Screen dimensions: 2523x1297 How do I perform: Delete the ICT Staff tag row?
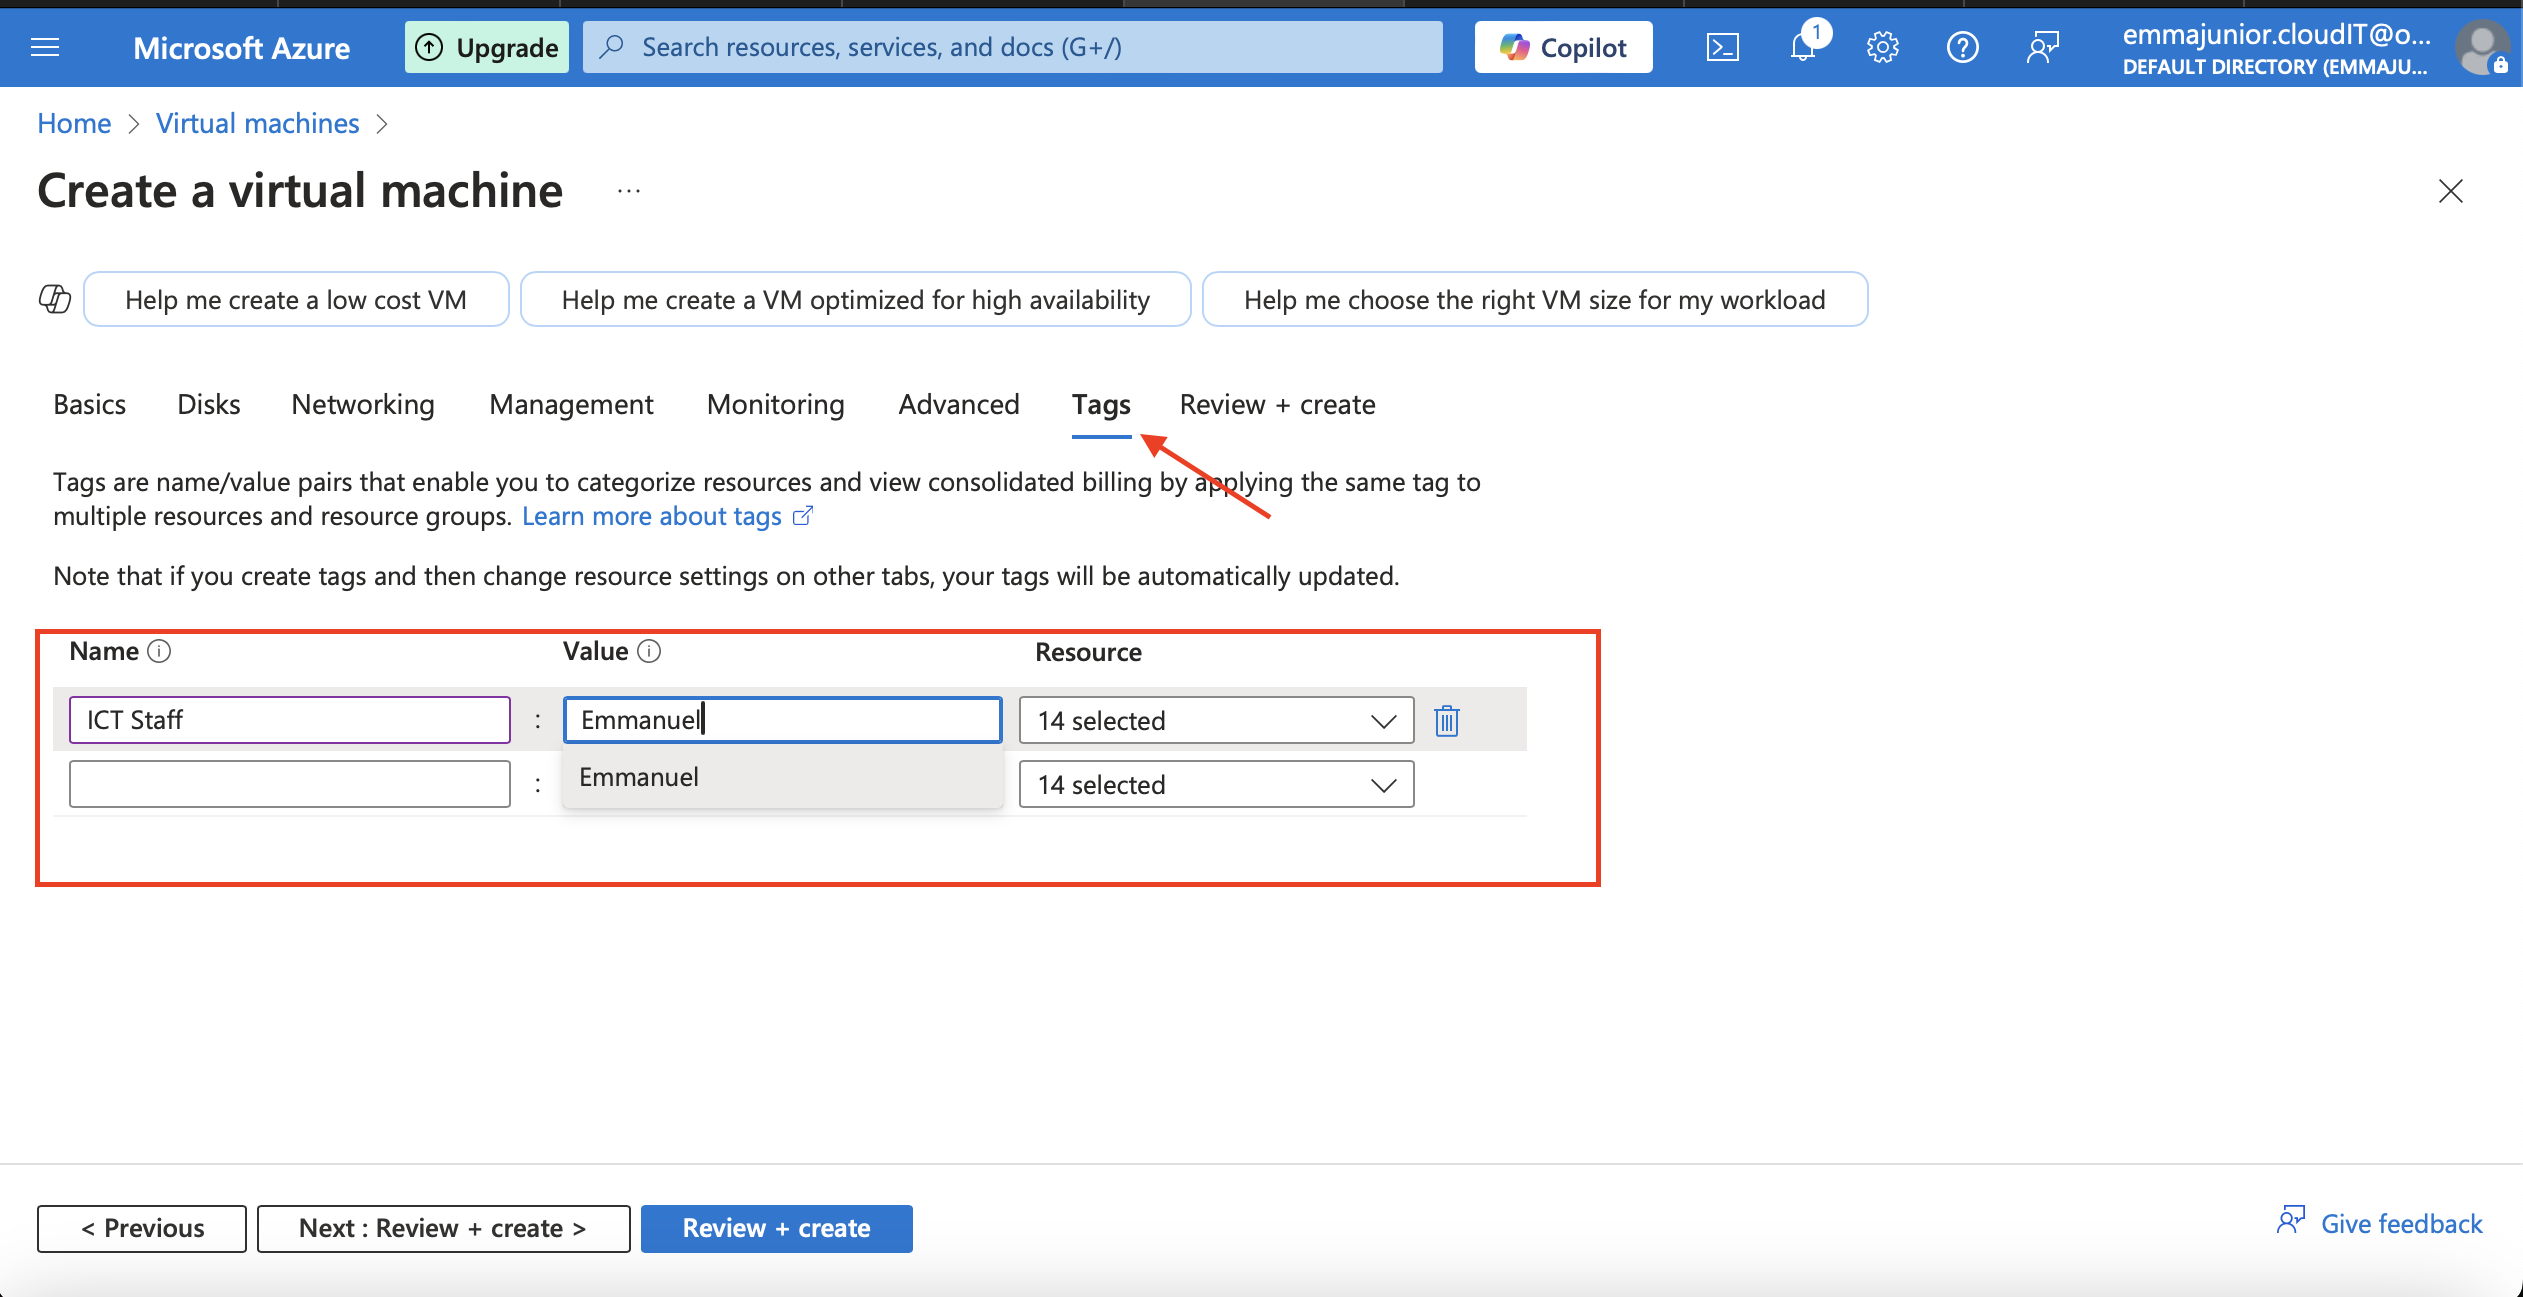coord(1446,720)
